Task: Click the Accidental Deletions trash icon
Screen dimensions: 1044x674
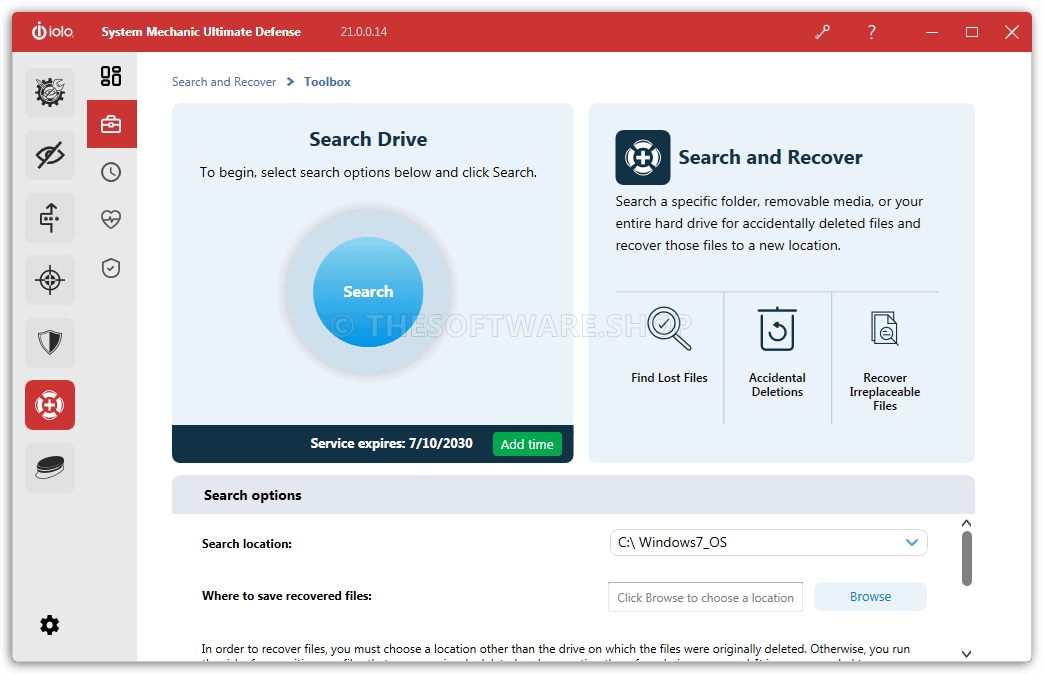Action: (777, 329)
